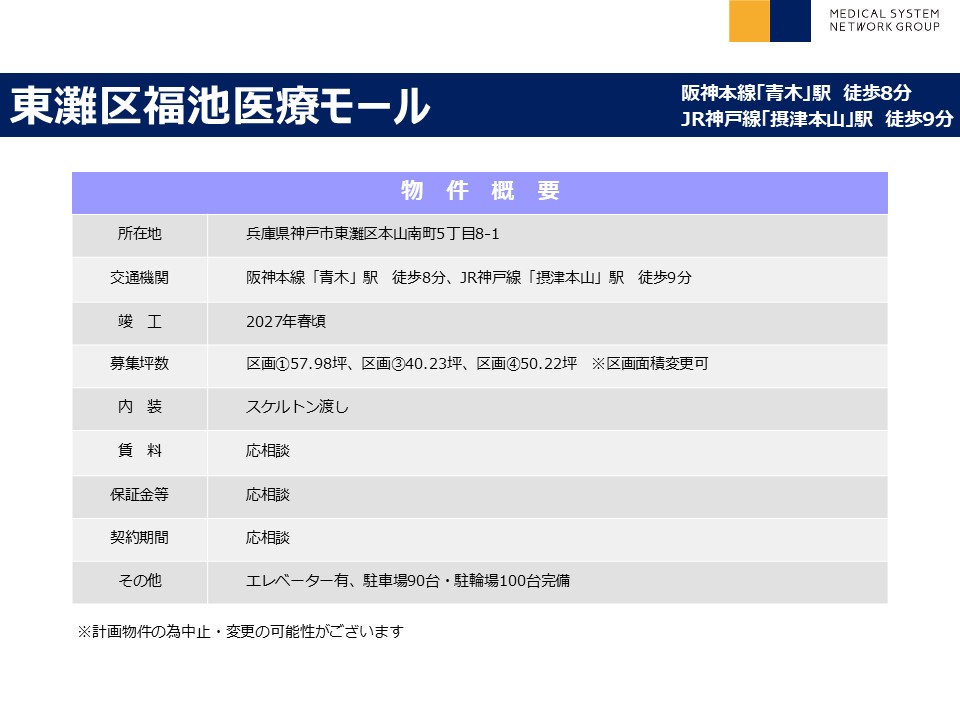
Task: Click the orange square in the logo
Action: tap(749, 21)
